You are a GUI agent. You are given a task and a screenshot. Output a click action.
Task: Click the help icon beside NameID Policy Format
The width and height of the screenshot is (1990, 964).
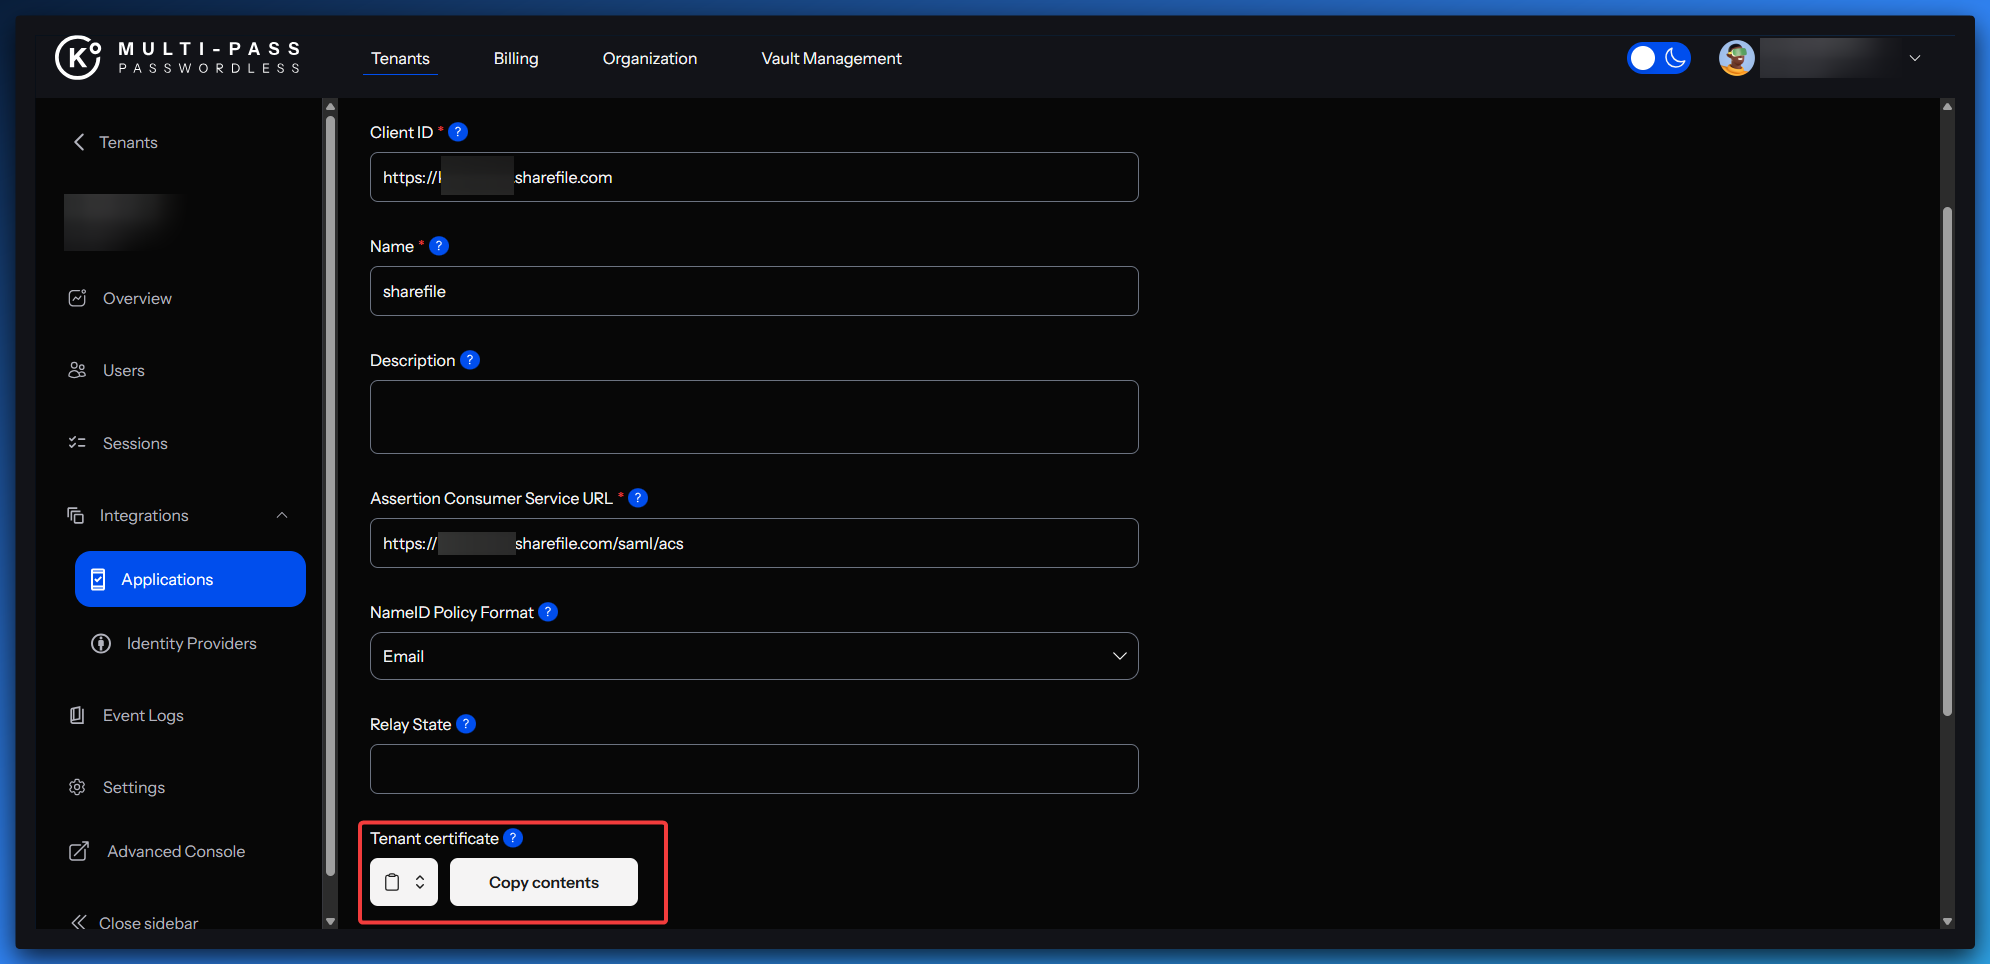(548, 612)
